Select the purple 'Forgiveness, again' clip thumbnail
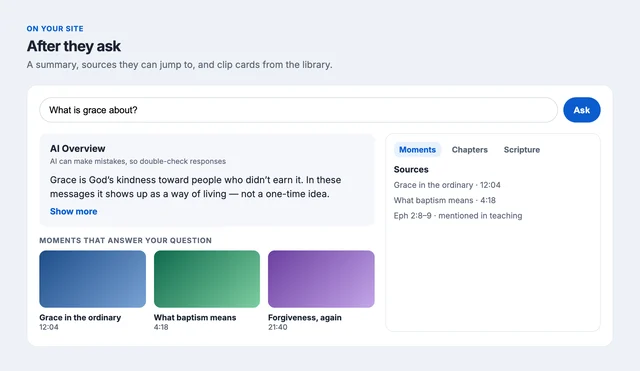640x371 pixels. [321, 279]
